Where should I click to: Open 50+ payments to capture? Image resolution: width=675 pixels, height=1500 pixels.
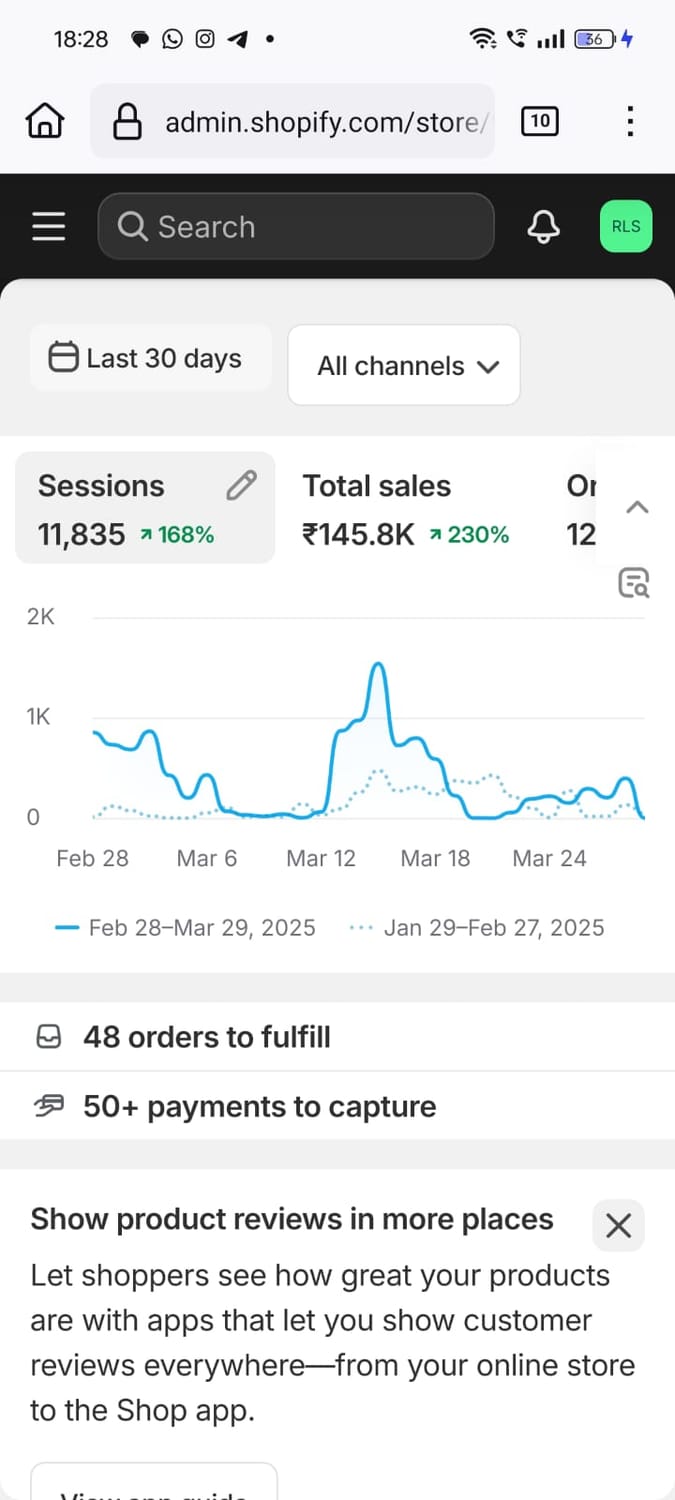pos(259,1106)
